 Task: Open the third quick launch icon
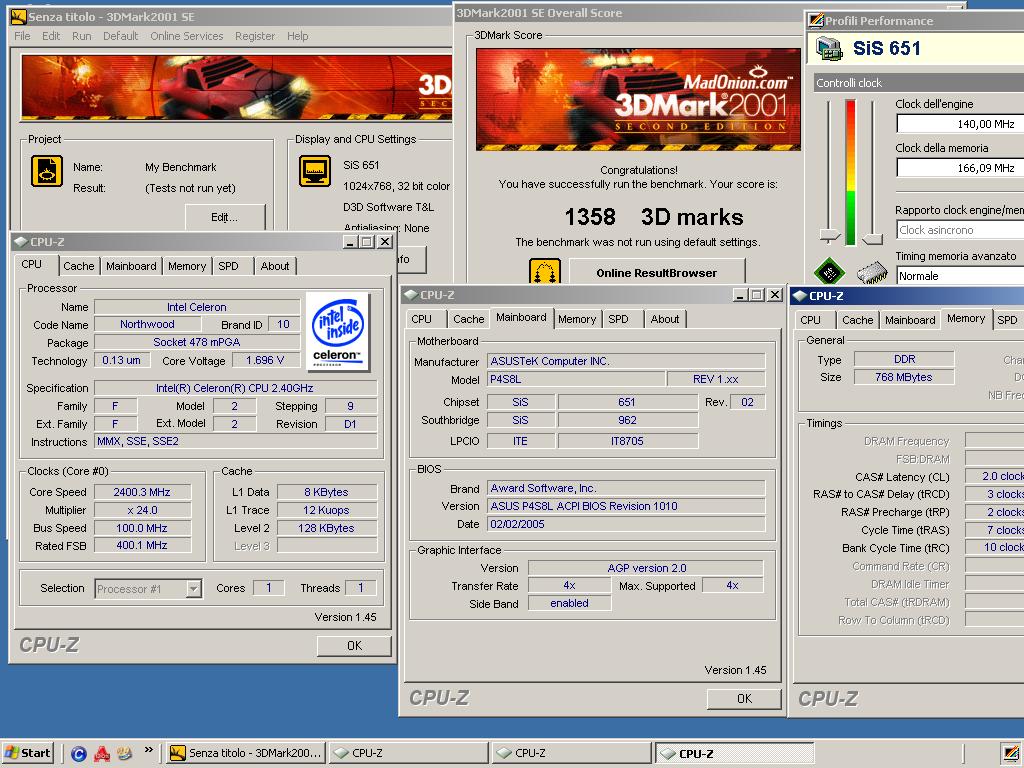tap(124, 754)
